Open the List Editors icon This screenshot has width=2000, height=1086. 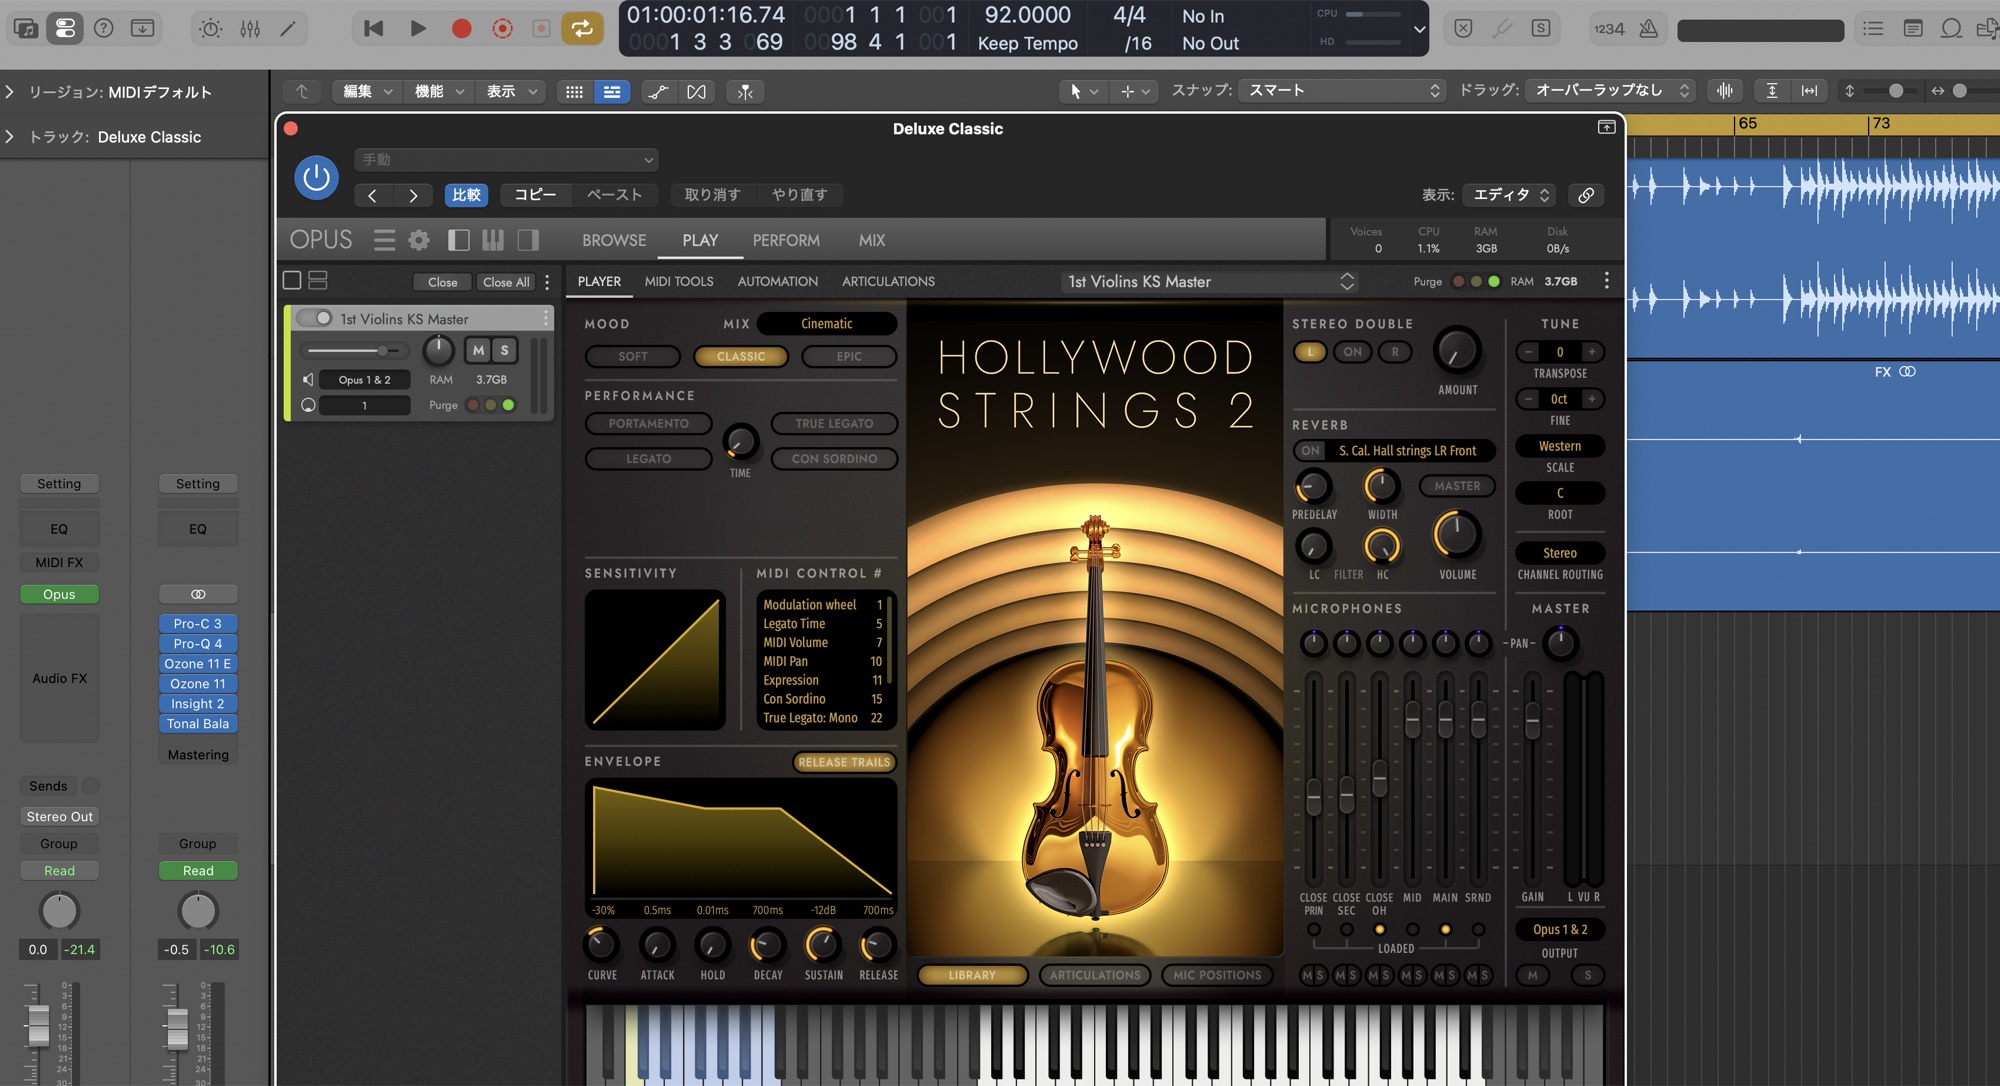pos(1873,28)
